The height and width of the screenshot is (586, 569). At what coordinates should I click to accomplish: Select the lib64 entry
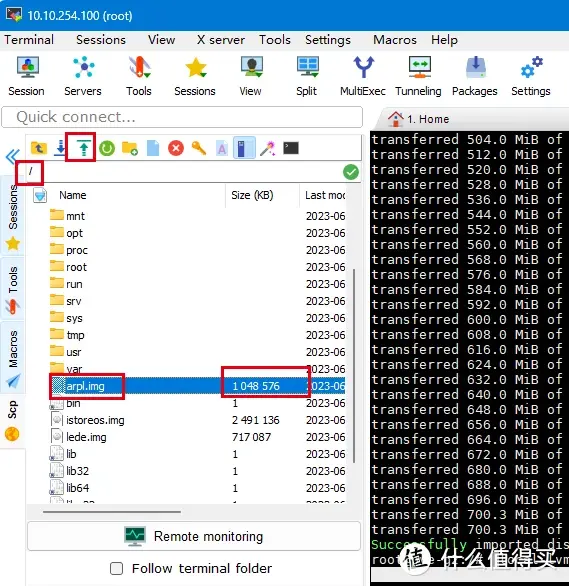(70, 488)
